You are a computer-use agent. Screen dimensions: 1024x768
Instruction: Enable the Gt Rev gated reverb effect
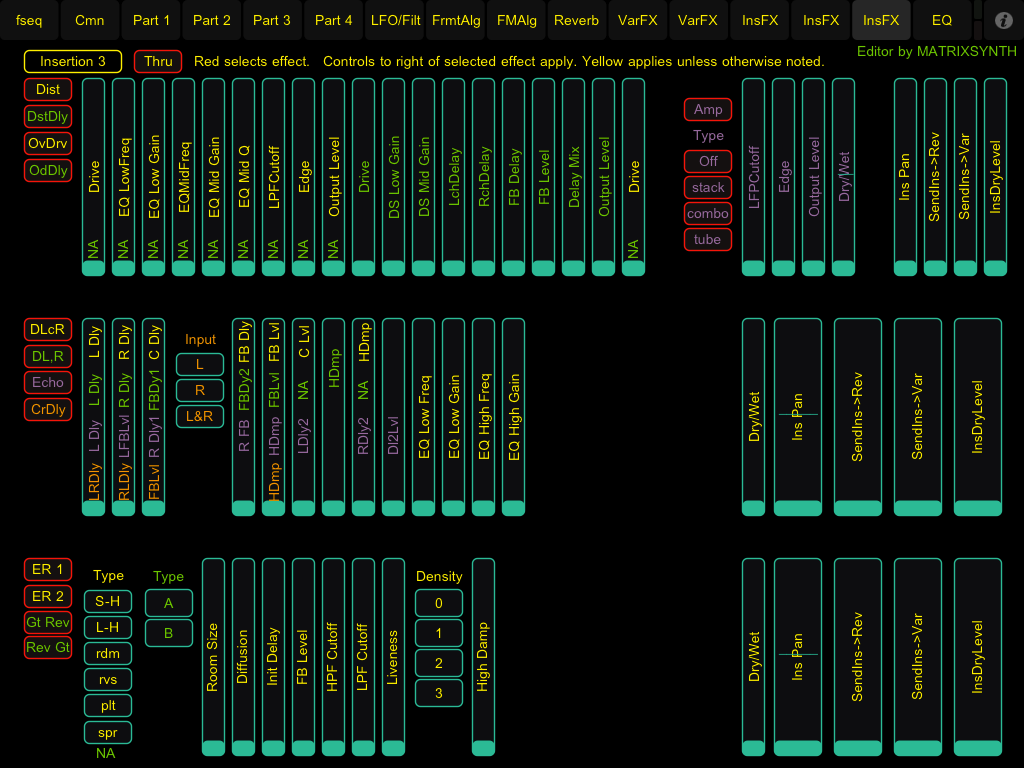[48, 622]
